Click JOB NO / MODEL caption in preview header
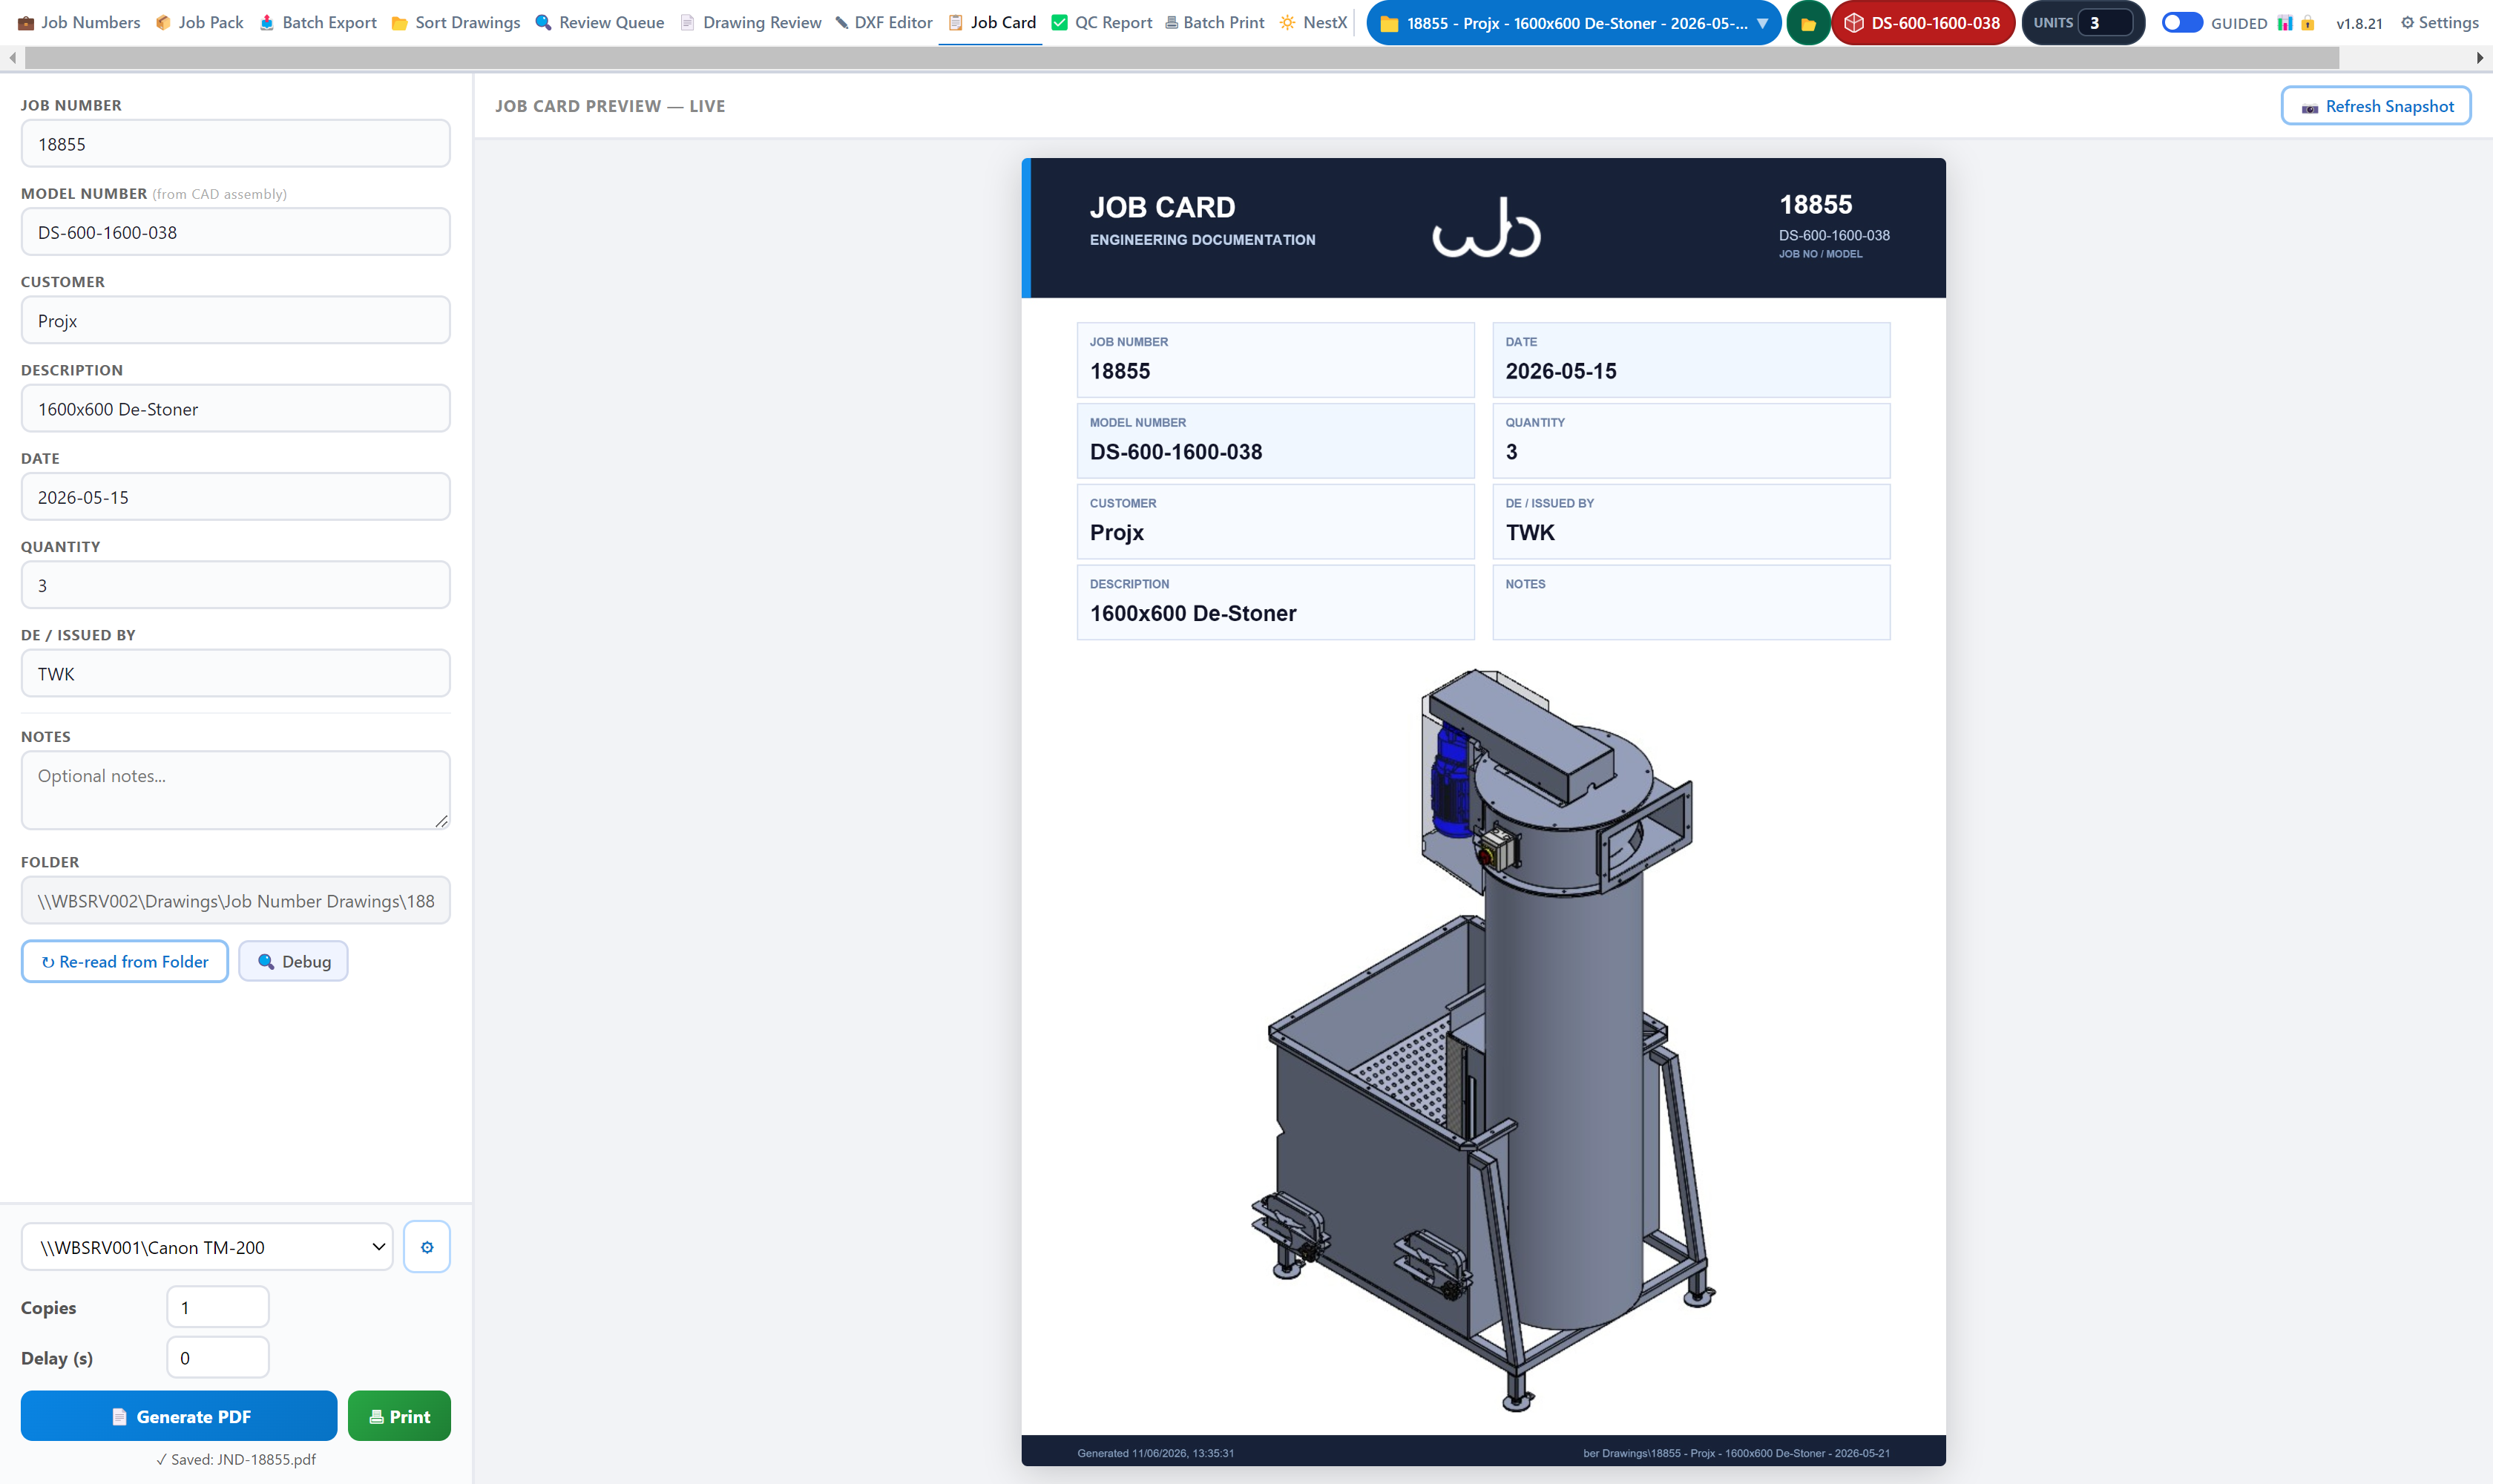The height and width of the screenshot is (1484, 2493). tap(1820, 254)
